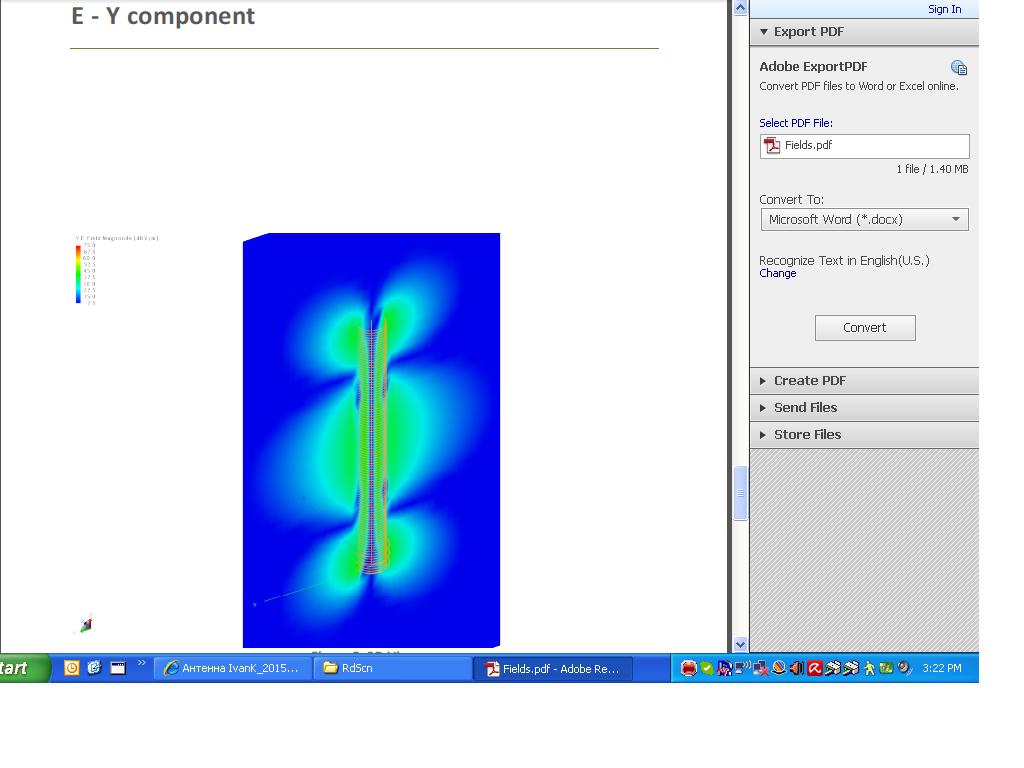Click the 3D axis orientation icon on page

(x=86, y=624)
